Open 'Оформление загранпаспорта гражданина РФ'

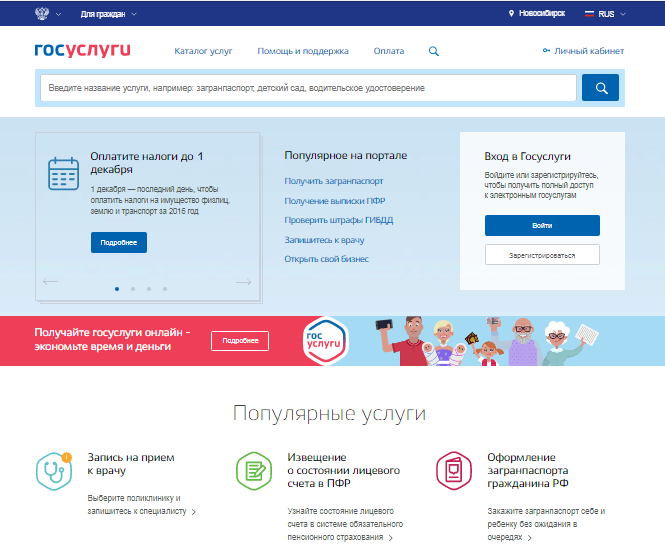click(x=528, y=470)
